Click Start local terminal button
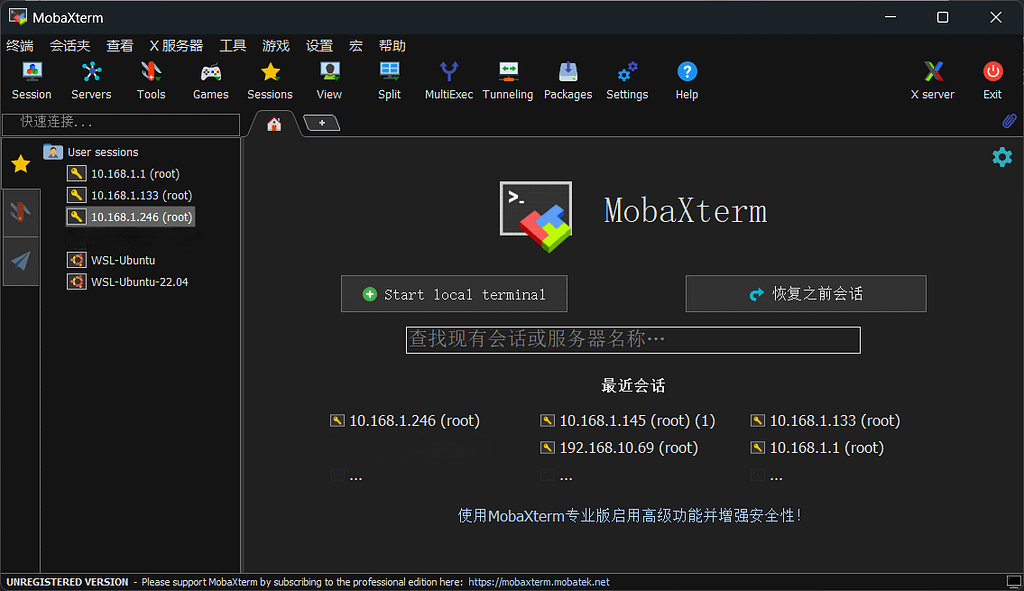Viewport: 1024px width, 591px height. coord(454,294)
